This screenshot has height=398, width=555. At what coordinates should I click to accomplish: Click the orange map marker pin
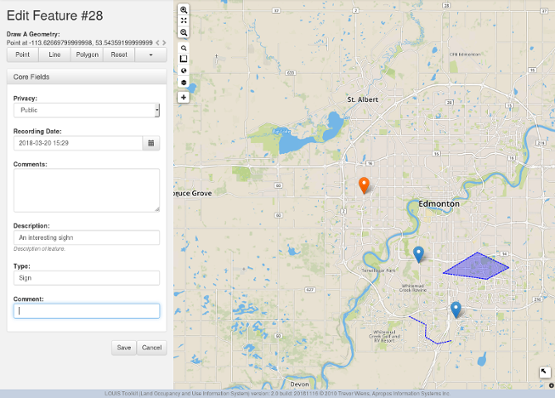tap(364, 185)
